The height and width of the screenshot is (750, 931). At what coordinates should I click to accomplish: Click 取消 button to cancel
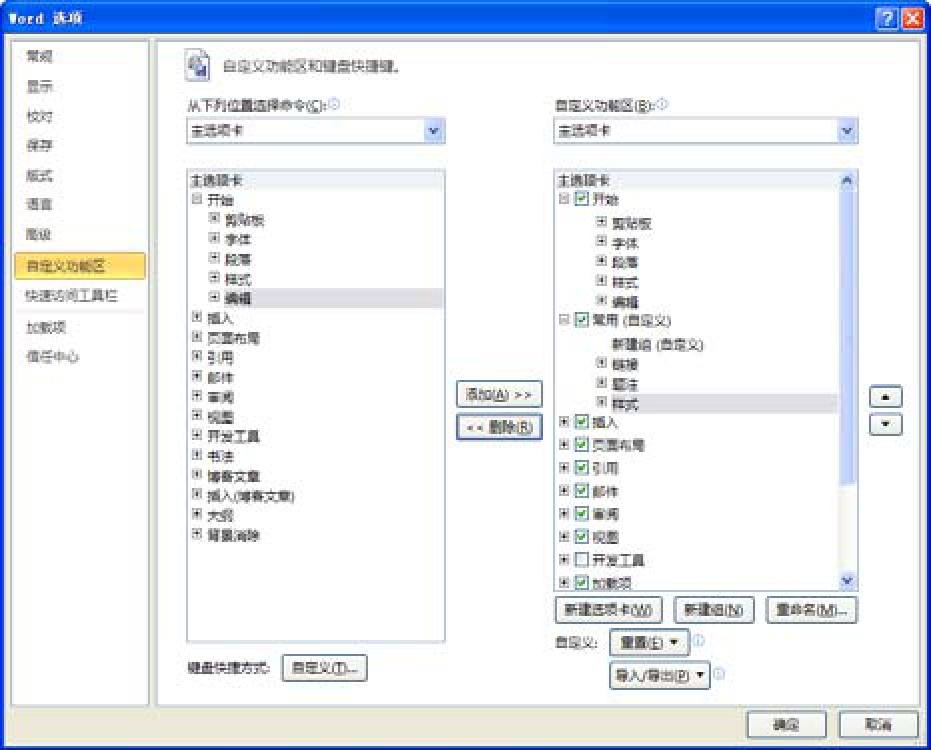pos(878,724)
